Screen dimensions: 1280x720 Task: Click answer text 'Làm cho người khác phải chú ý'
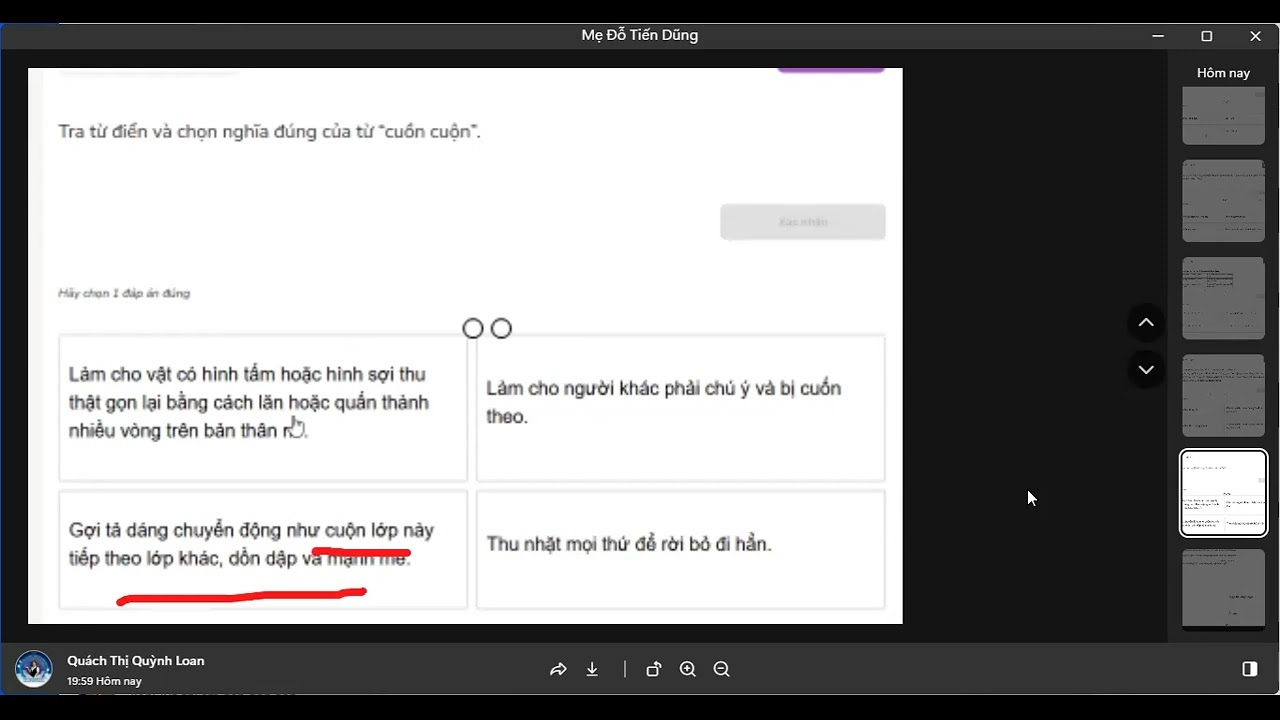coord(664,402)
